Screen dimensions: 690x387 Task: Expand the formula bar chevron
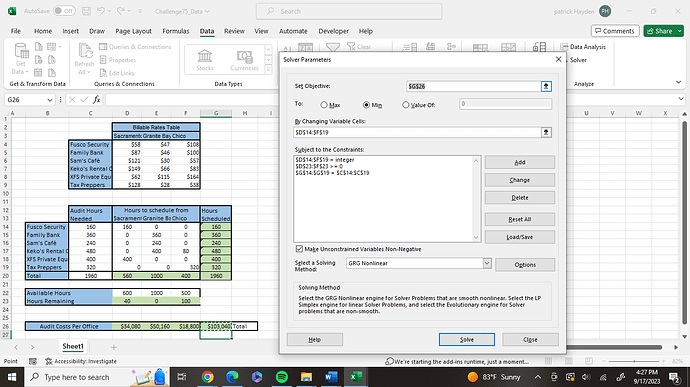[x=681, y=99]
